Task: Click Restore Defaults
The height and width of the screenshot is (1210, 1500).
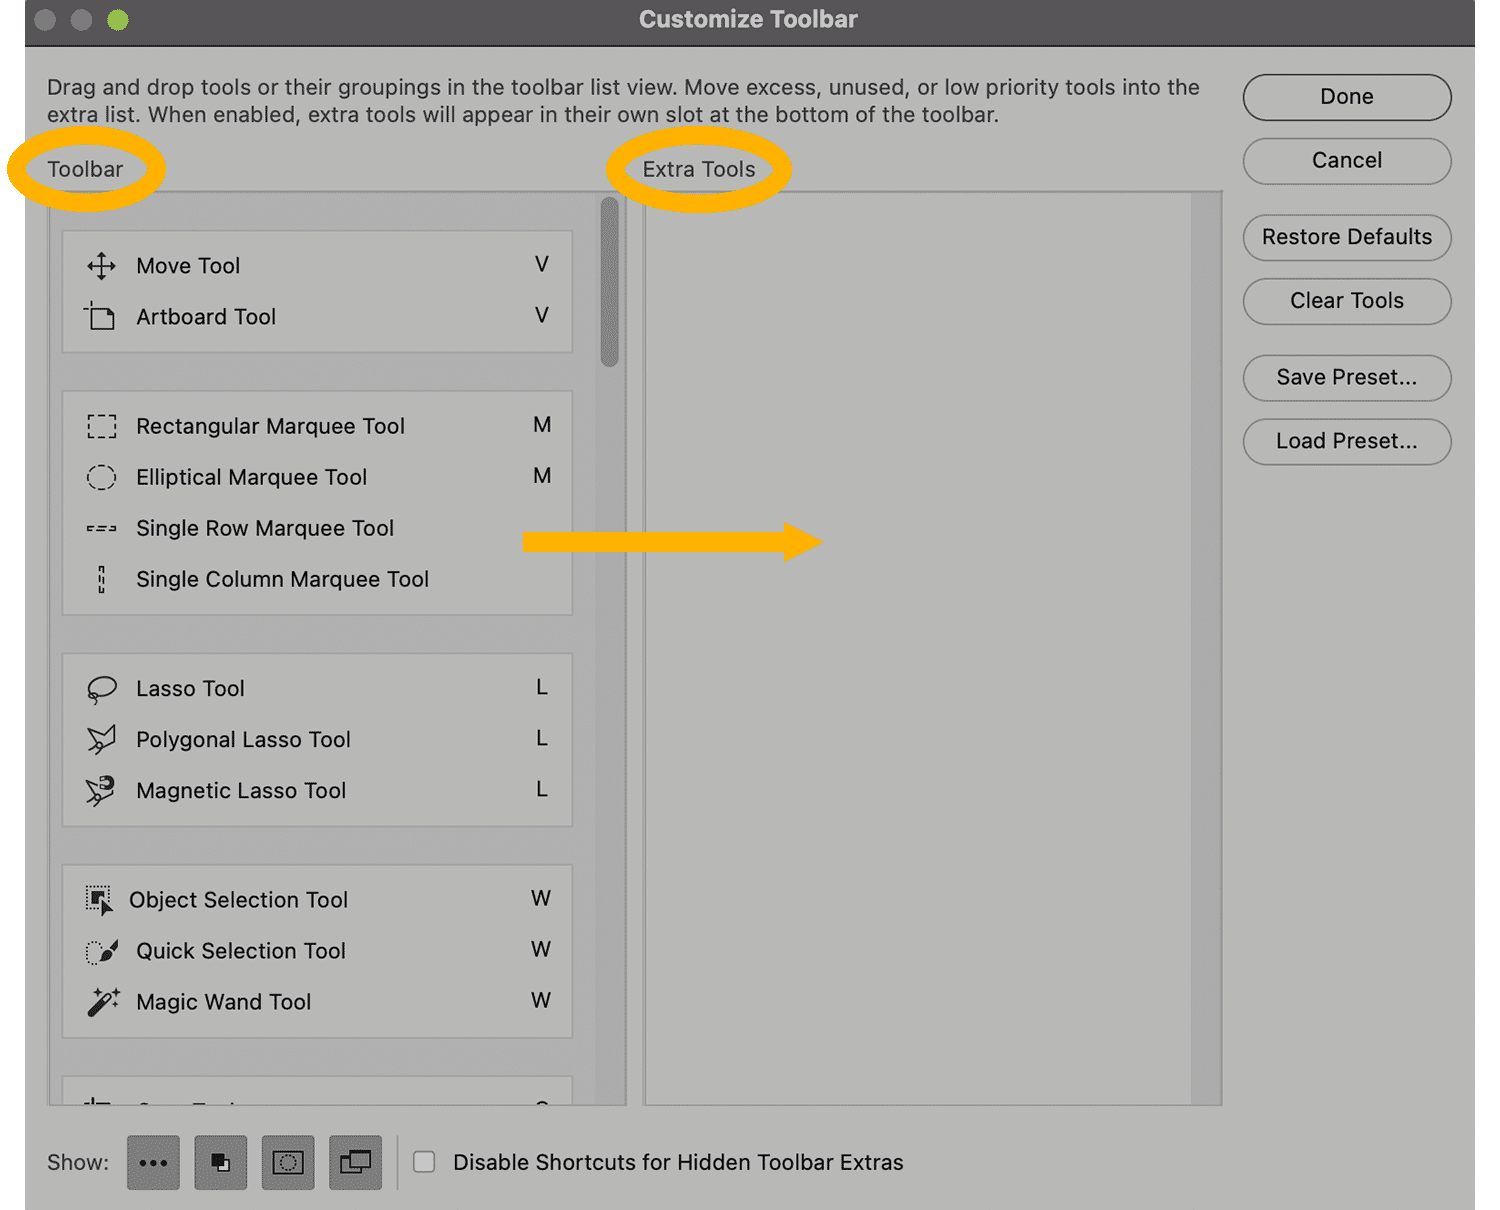Action: pos(1346,237)
